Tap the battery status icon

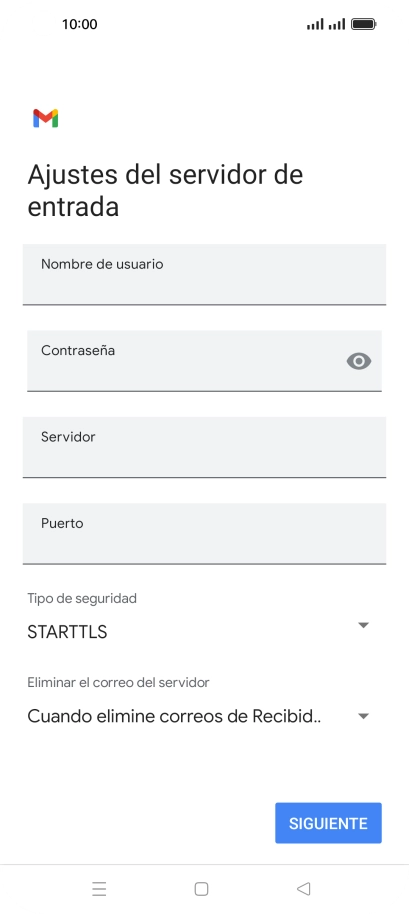[x=364, y=24]
